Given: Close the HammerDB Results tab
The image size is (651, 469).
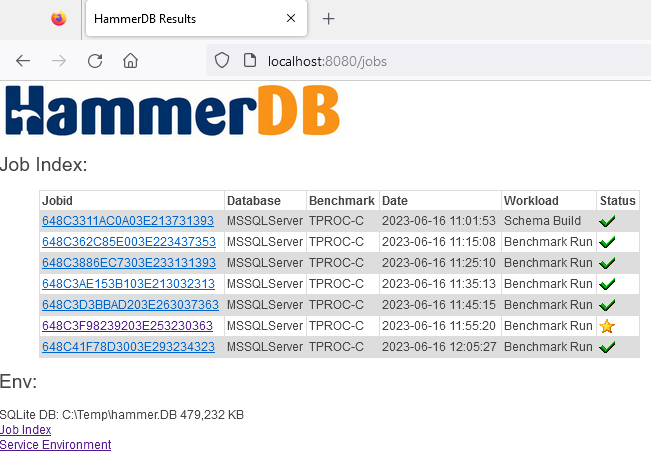Looking at the screenshot, I should tap(291, 18).
